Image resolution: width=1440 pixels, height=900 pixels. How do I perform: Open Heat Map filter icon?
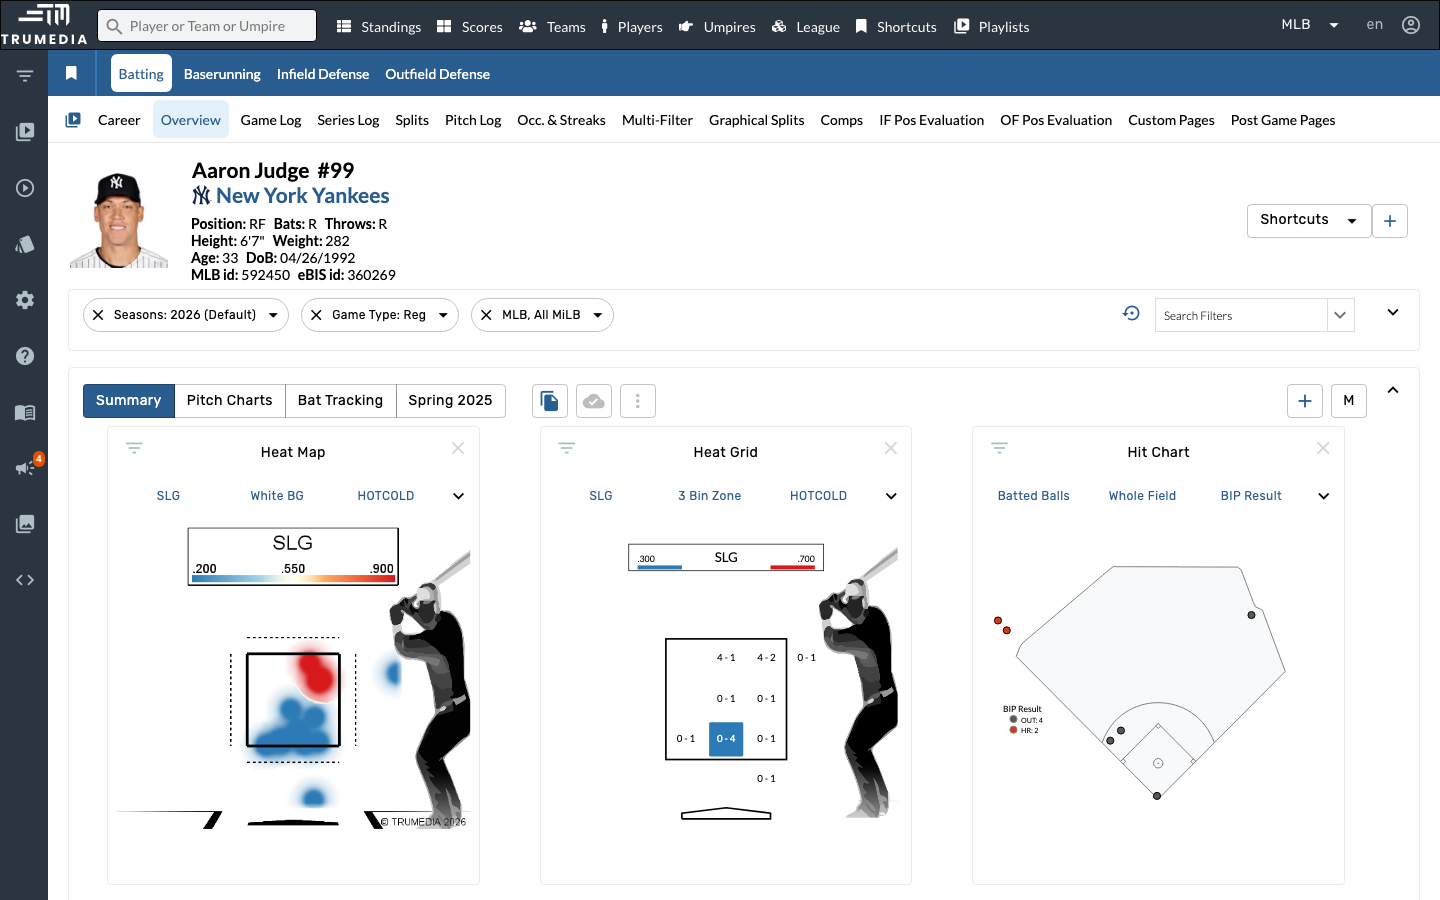tap(134, 448)
